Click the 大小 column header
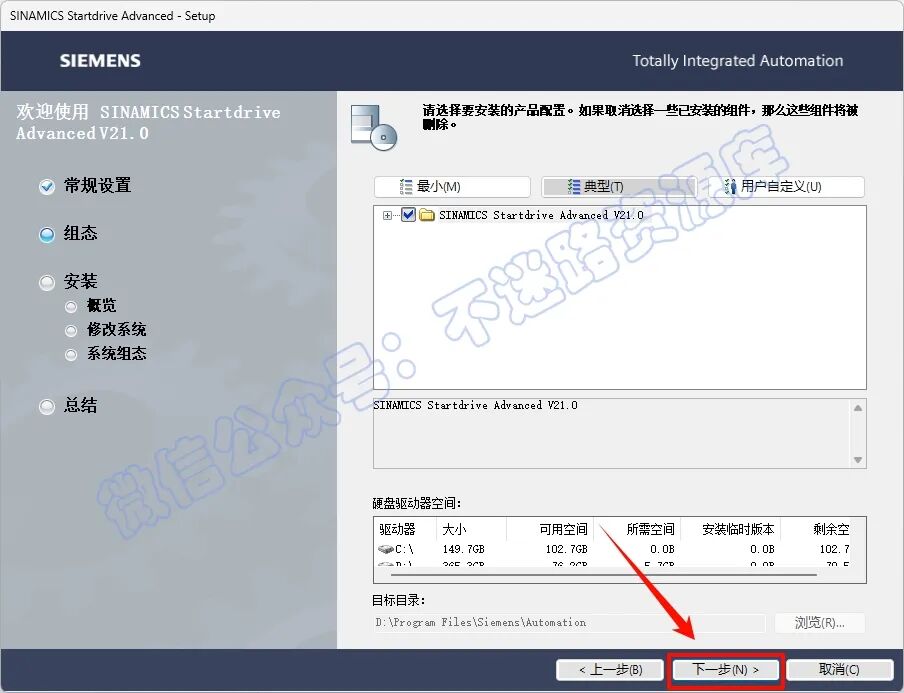The image size is (904, 693). point(472,529)
